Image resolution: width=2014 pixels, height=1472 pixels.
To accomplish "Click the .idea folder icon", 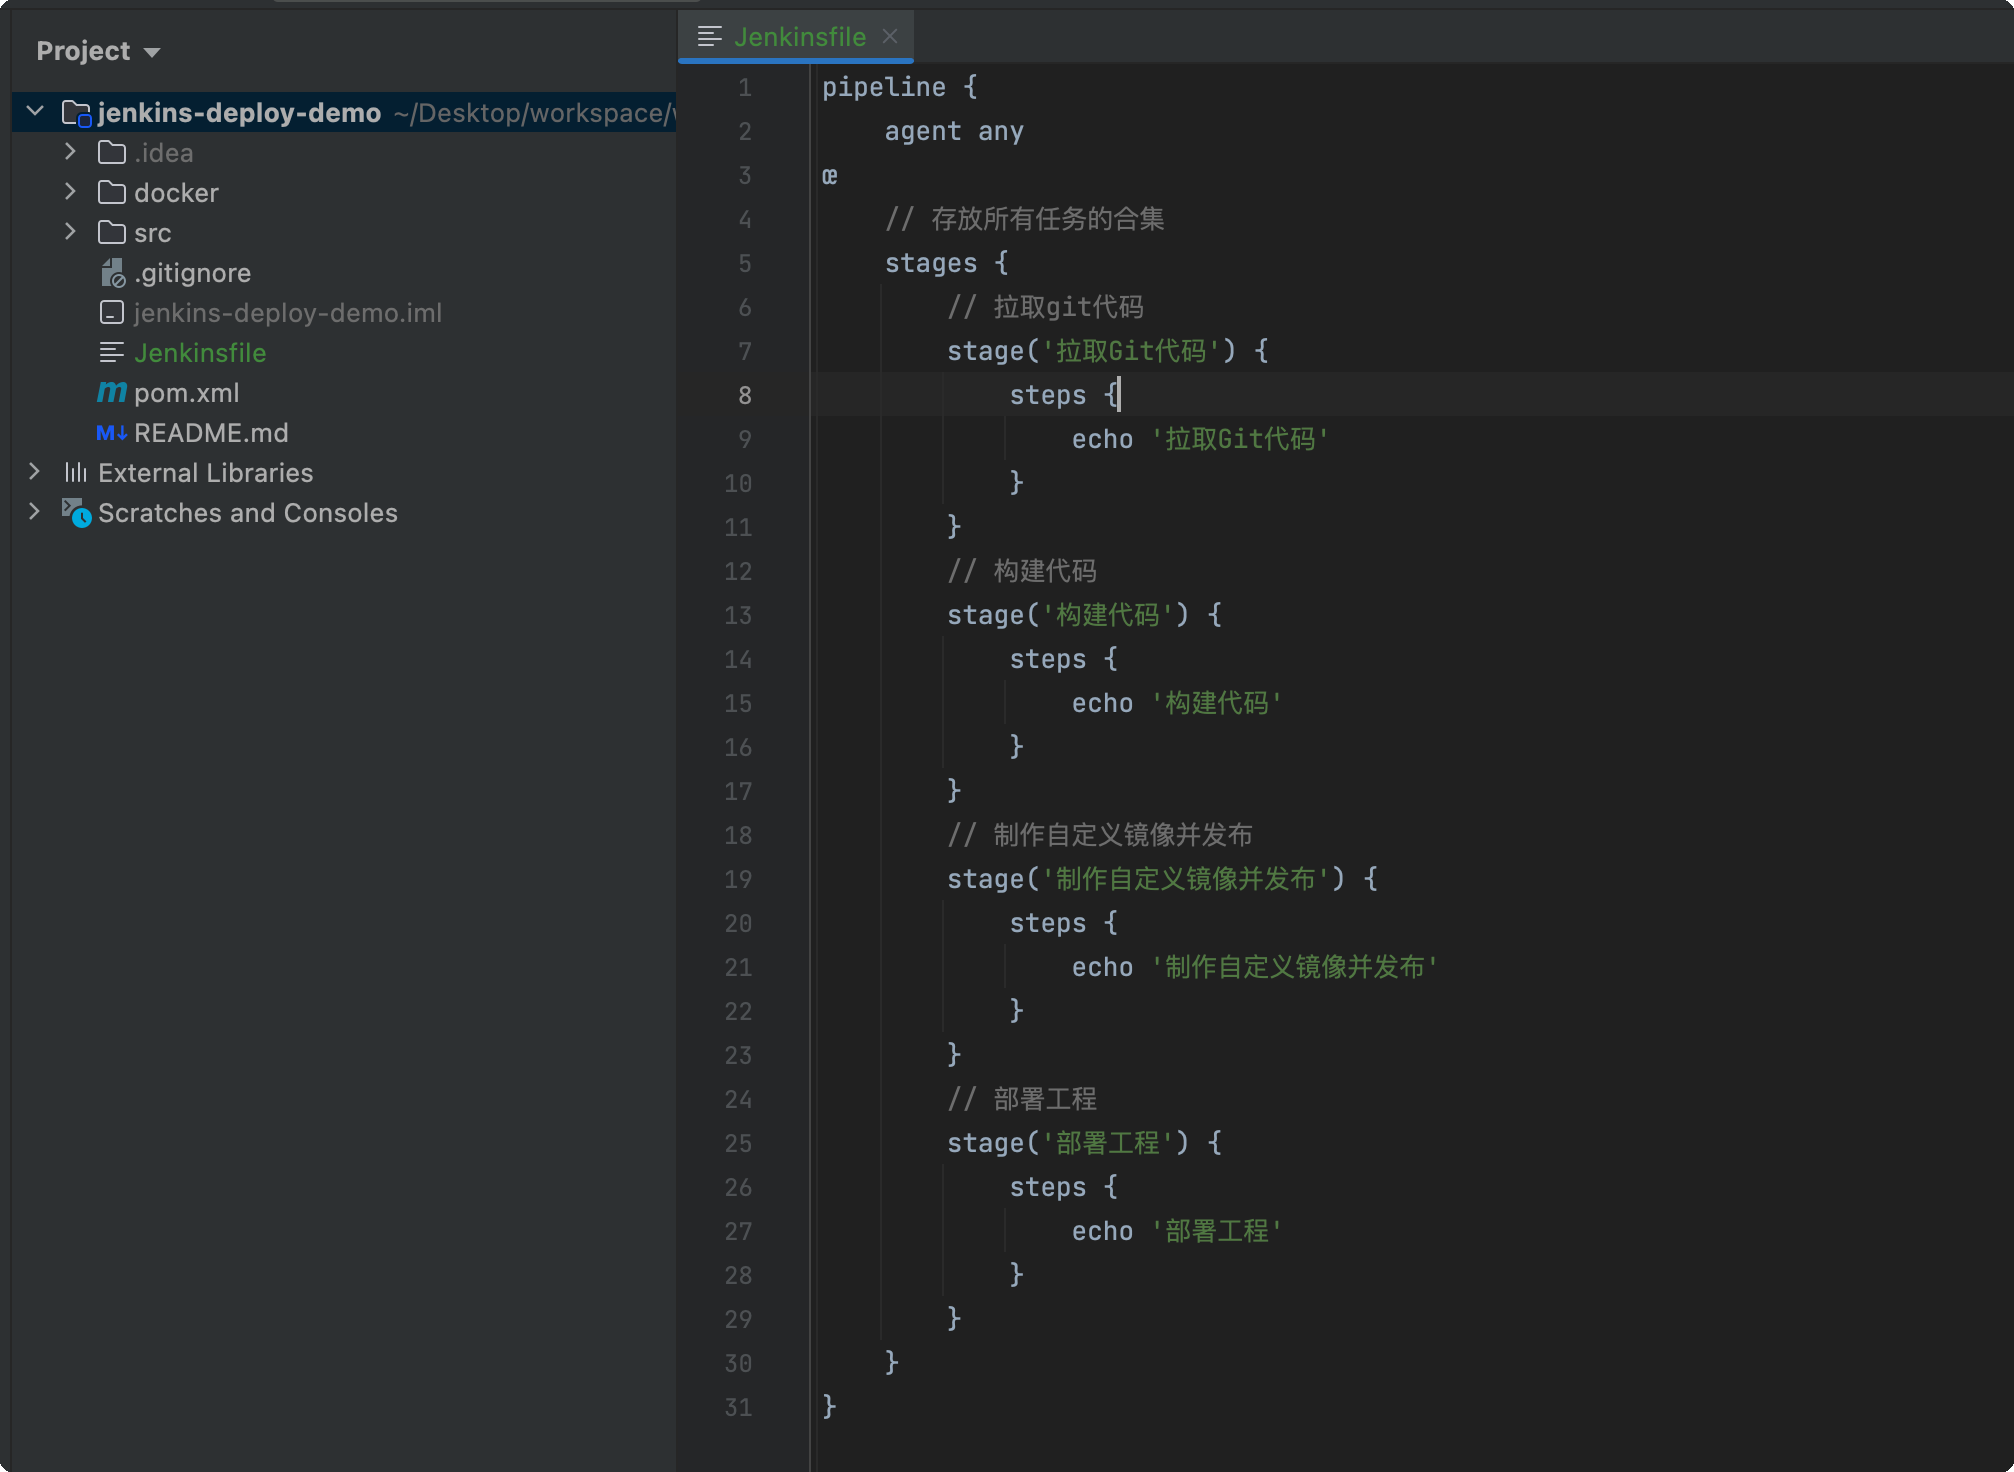I will (112, 152).
